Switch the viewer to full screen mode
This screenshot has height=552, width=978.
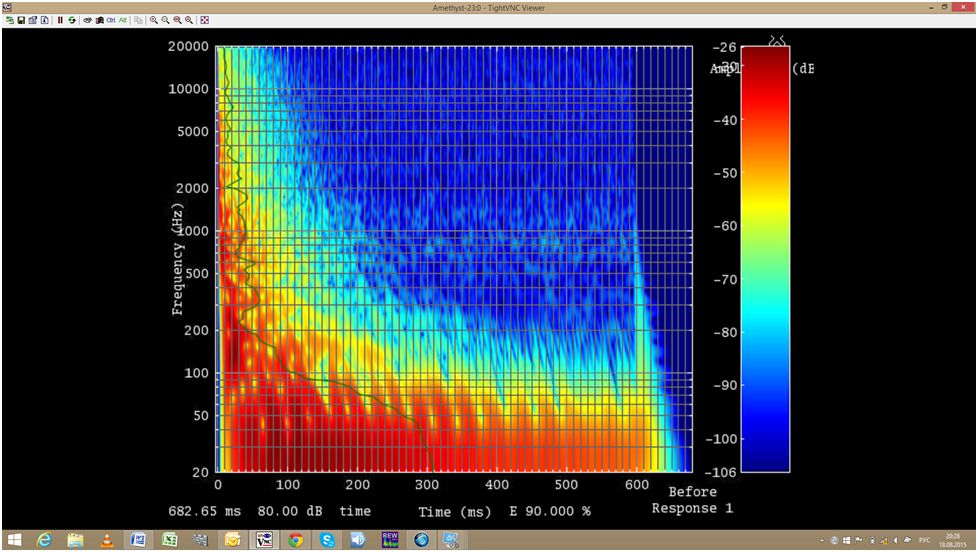click(205, 20)
